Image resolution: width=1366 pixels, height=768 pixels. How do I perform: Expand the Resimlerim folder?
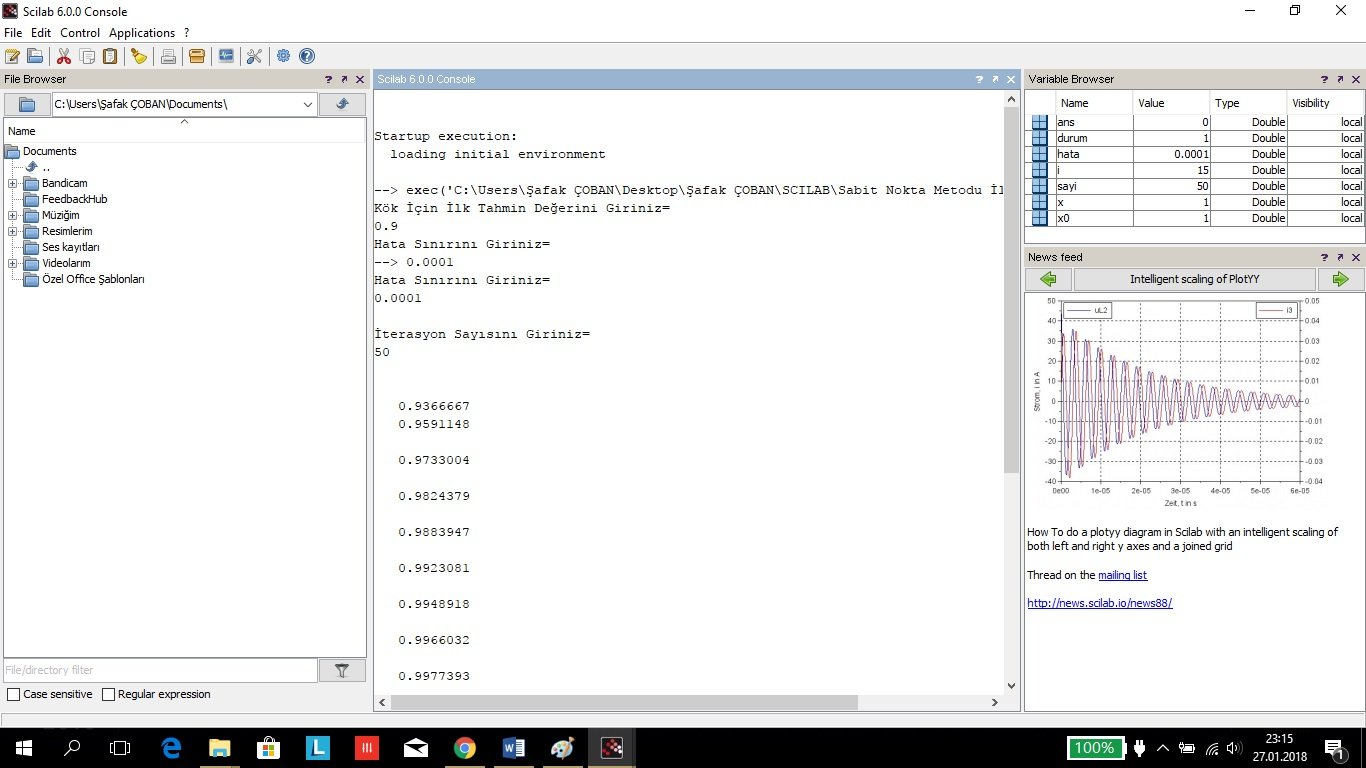pyautogui.click(x=12, y=231)
